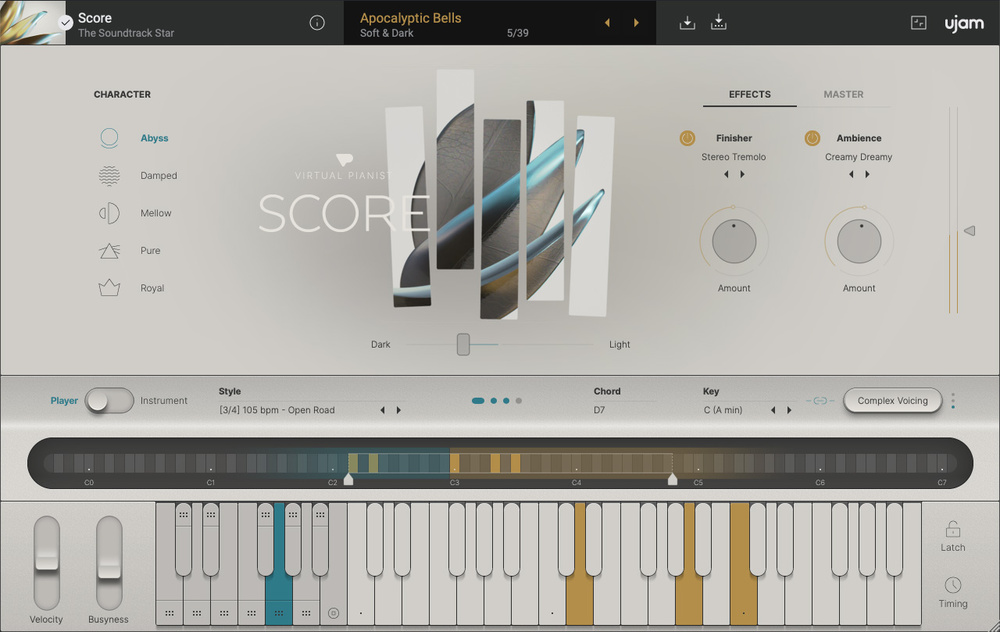Switch to the MASTER tab
This screenshot has width=1000, height=632.
843,94
